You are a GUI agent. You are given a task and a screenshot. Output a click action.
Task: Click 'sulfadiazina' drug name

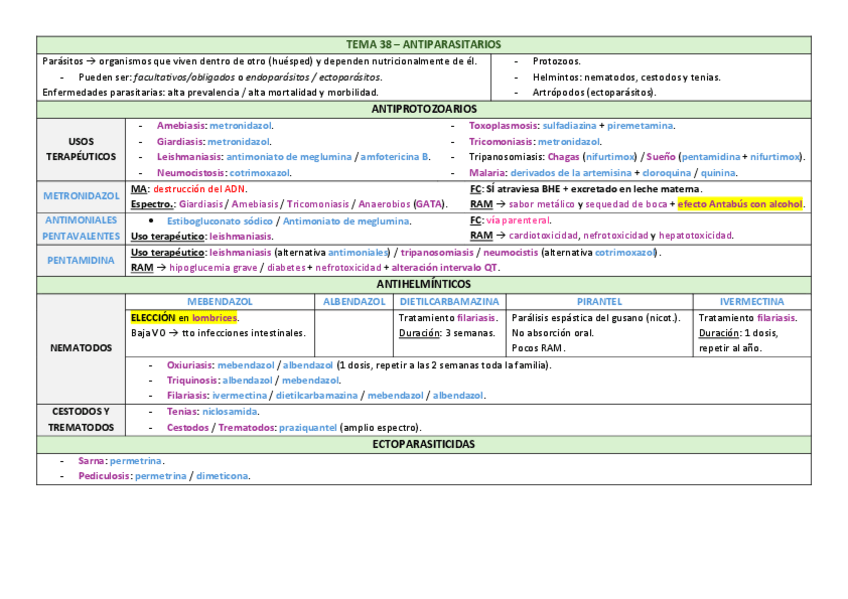[x=569, y=126]
